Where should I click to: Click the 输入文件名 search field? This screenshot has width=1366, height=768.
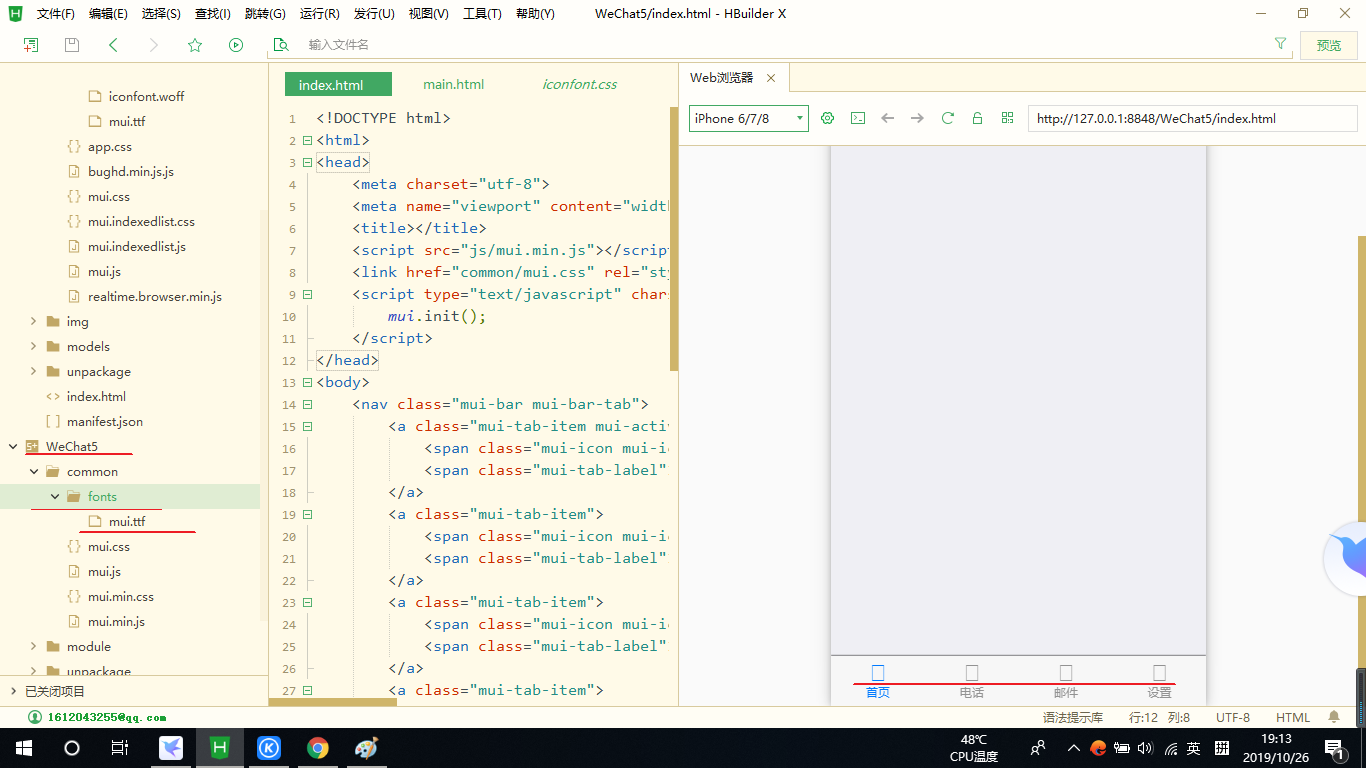(780, 45)
